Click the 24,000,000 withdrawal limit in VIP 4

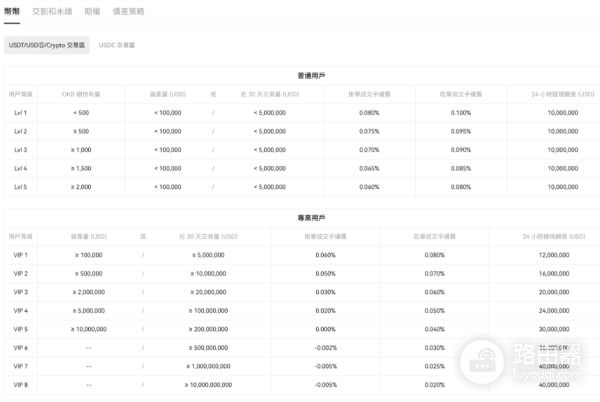(554, 311)
